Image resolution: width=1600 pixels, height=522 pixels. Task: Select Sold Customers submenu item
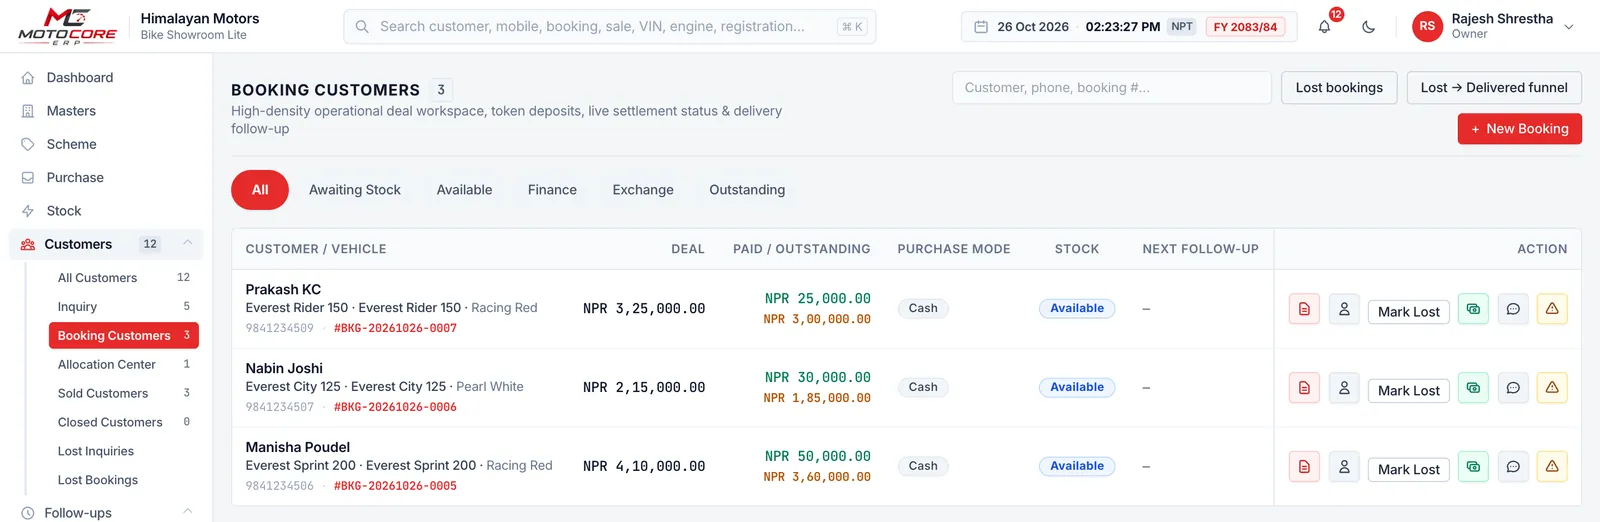pos(124,394)
